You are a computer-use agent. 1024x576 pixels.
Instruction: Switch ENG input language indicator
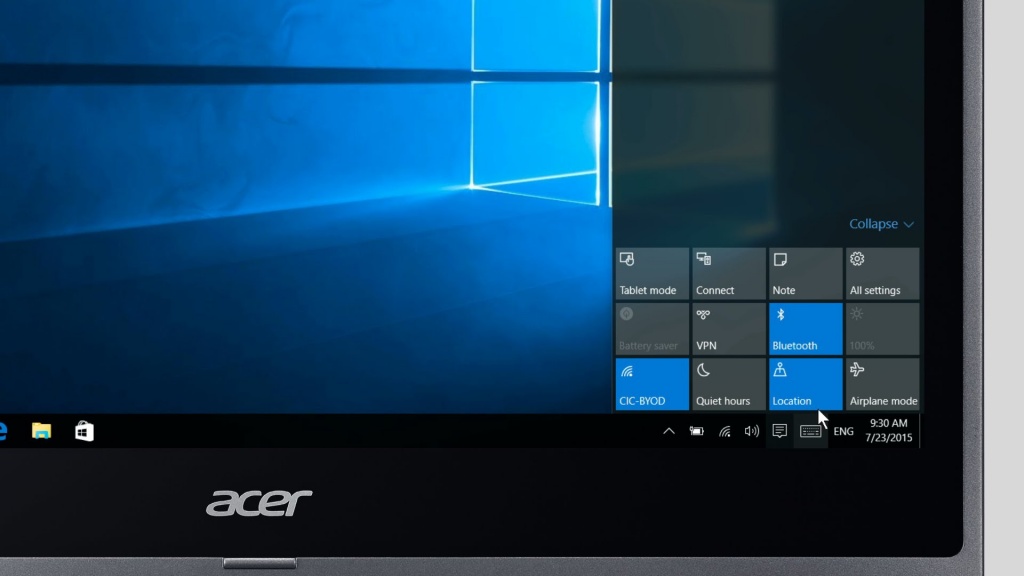tap(844, 431)
